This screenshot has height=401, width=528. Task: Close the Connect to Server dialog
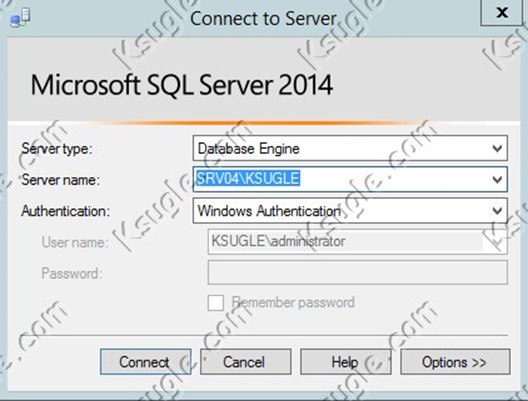[x=502, y=13]
